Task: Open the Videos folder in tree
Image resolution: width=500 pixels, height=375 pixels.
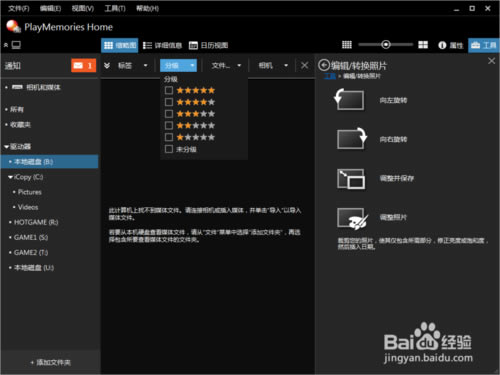Action: (28, 207)
